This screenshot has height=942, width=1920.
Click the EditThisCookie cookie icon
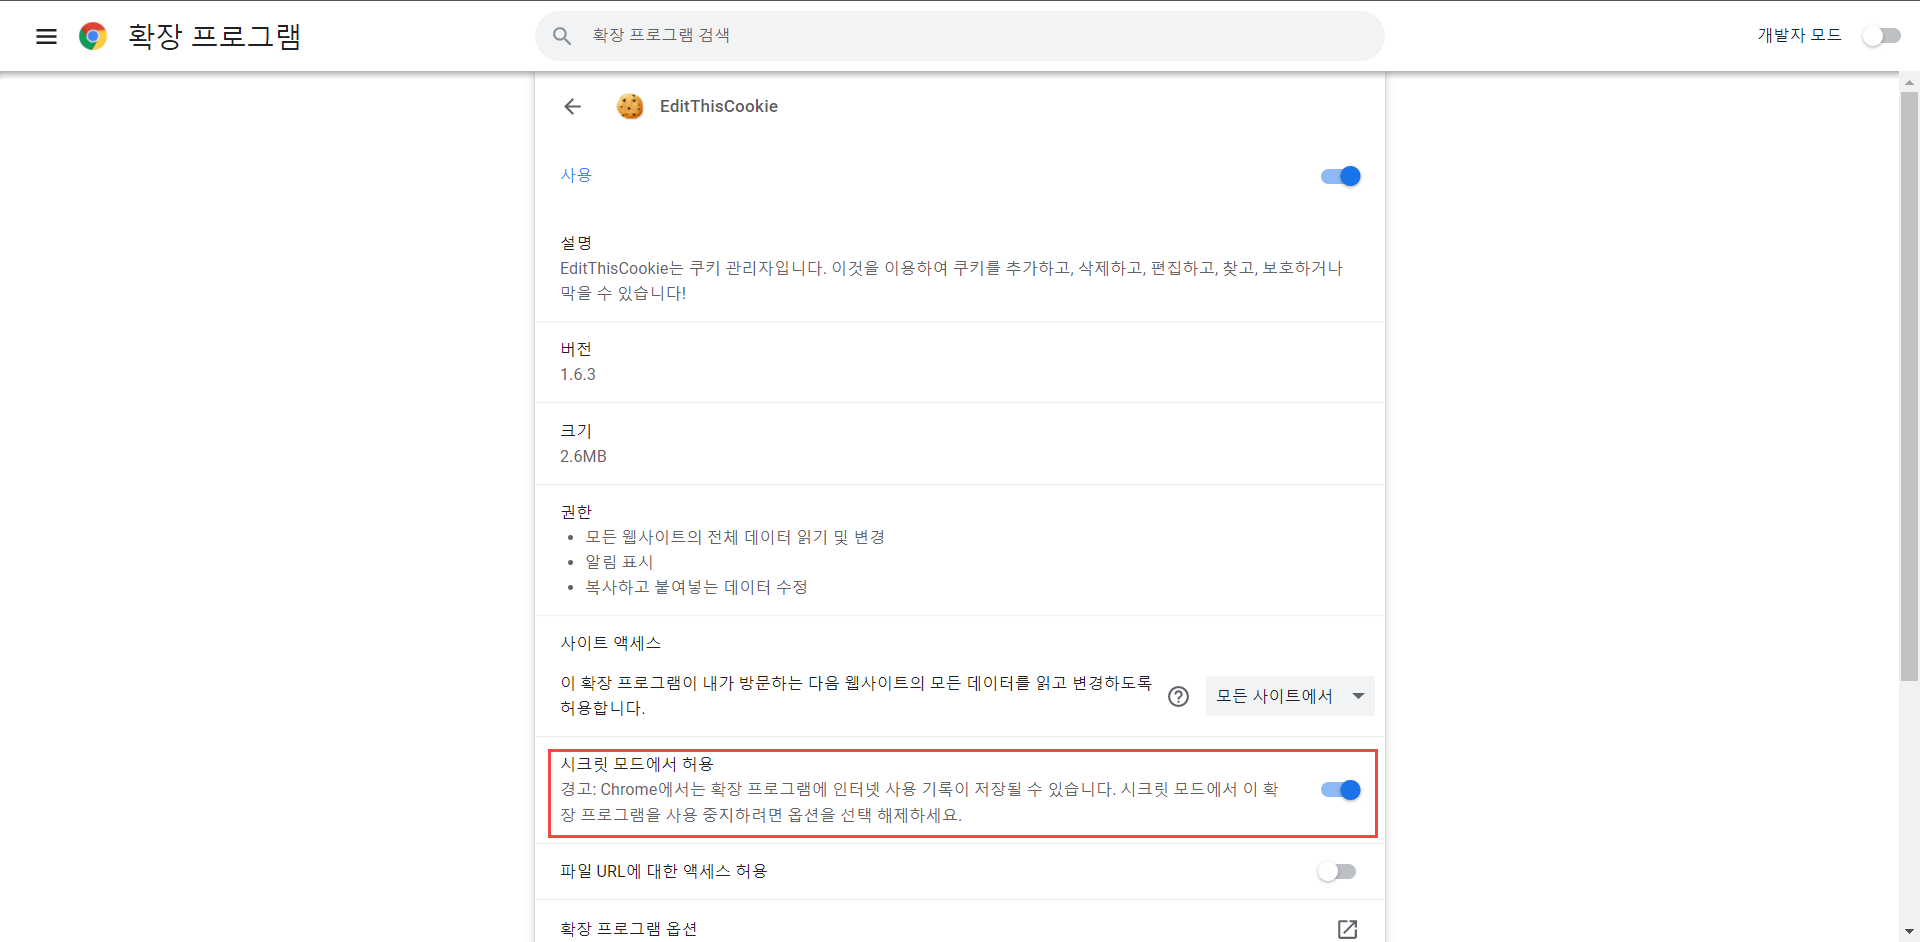click(x=630, y=106)
